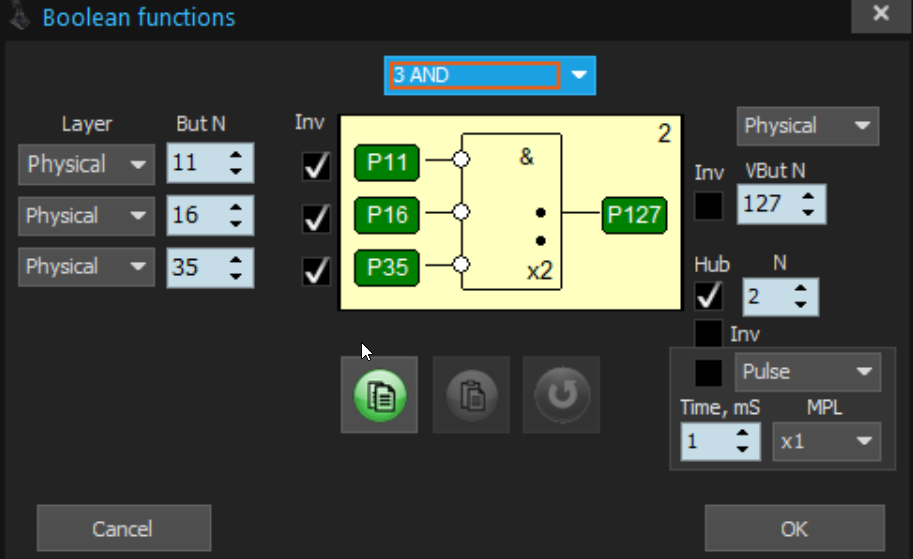Click the Time, mS input field
913x559 pixels.
point(707,441)
